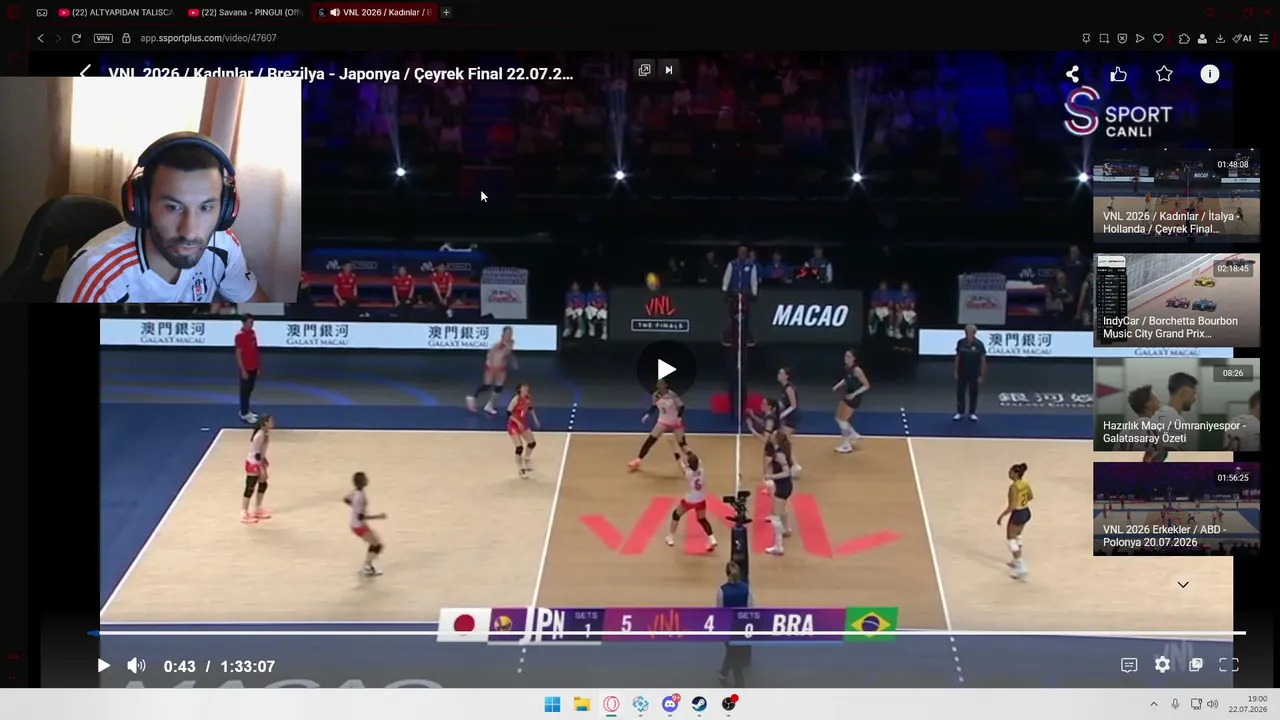Open the pop-out icon next to the title

coord(644,70)
